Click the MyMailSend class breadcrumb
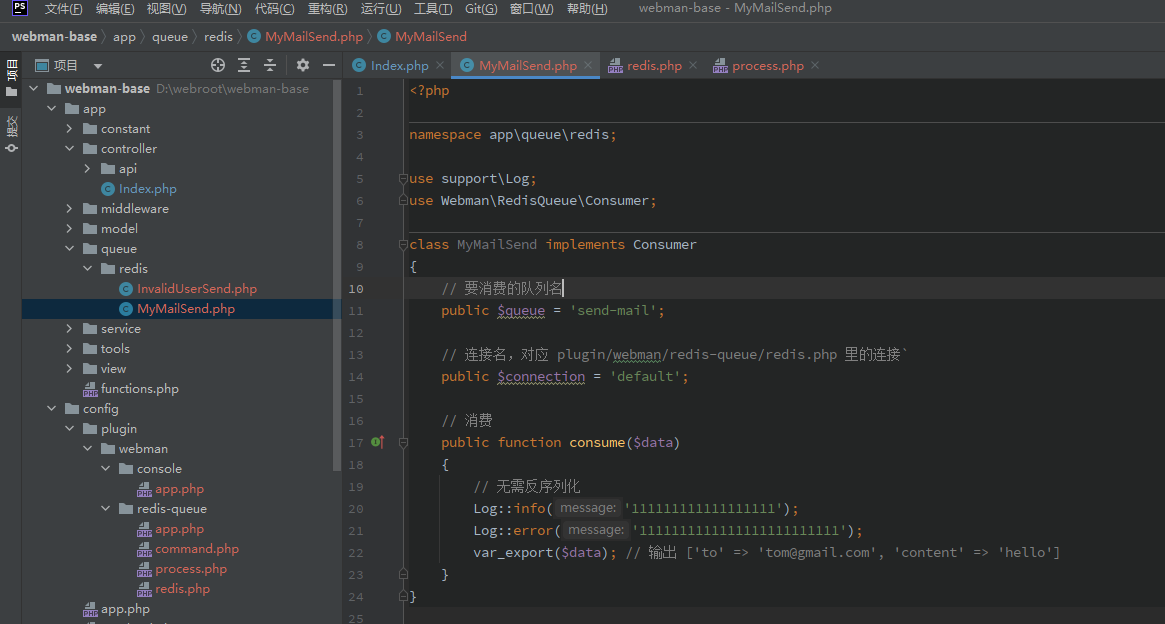Viewport: 1165px width, 624px height. pyautogui.click(x=422, y=36)
